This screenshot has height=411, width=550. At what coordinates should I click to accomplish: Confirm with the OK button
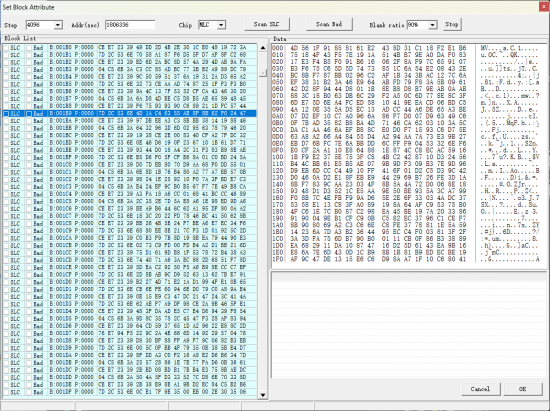coord(523,389)
